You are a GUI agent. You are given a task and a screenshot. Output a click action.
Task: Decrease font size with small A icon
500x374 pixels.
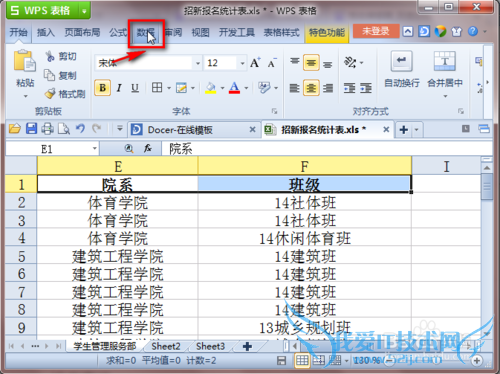pos(272,63)
